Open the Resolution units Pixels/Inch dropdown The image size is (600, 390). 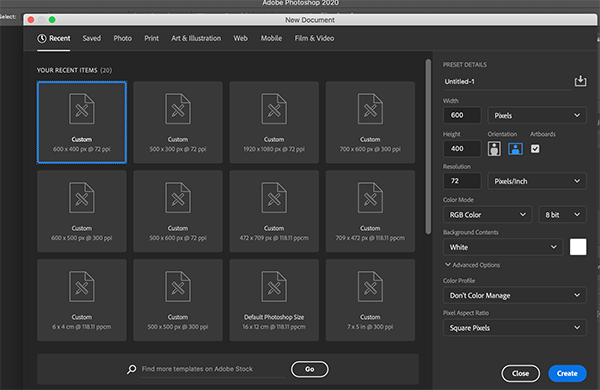(x=536, y=181)
